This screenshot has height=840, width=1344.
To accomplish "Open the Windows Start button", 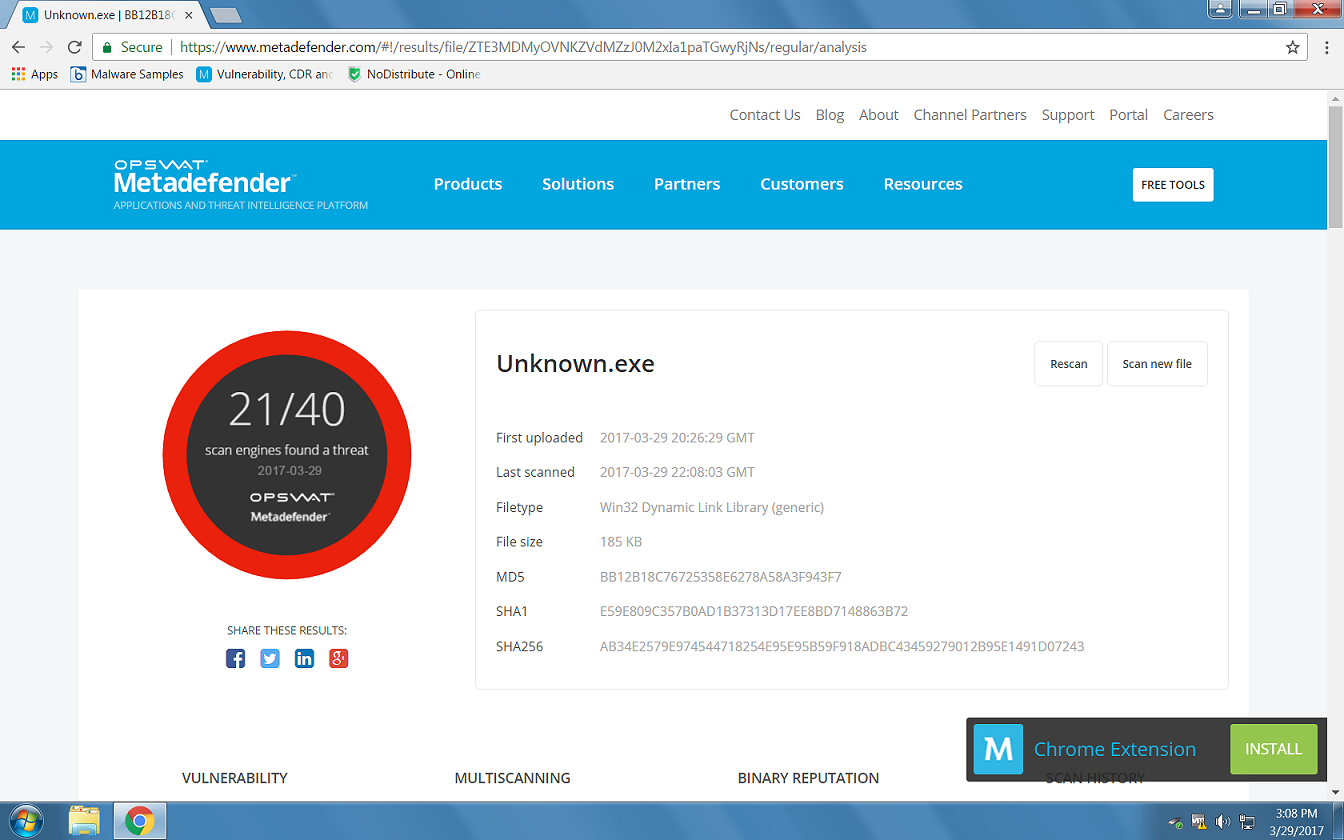I will click(x=26, y=821).
